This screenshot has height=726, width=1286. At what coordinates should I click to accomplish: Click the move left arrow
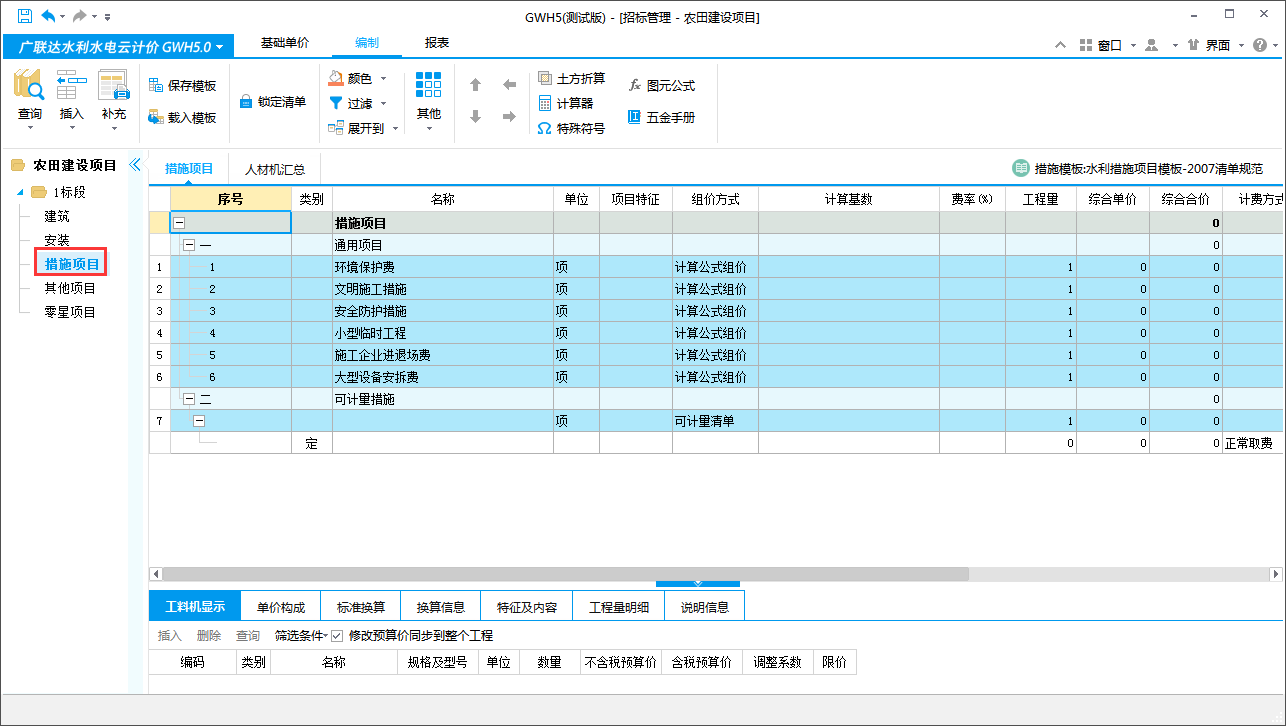509,85
